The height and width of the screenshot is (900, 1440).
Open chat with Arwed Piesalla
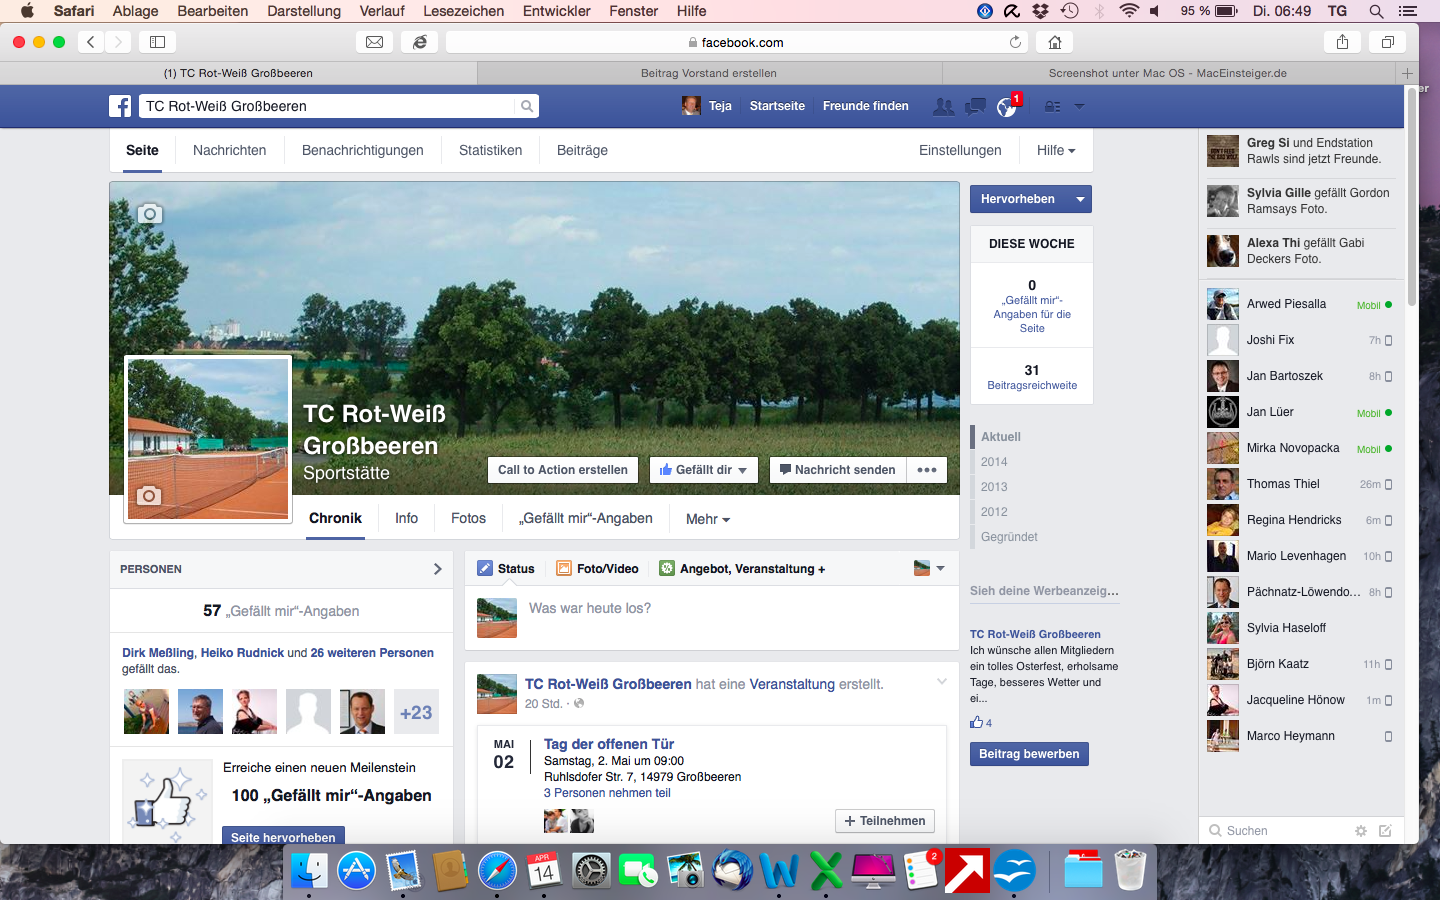pos(1299,304)
